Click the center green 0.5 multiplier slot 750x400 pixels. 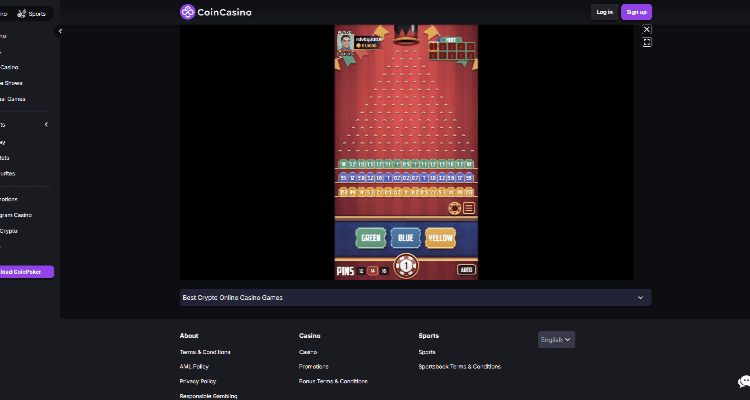[406, 164]
